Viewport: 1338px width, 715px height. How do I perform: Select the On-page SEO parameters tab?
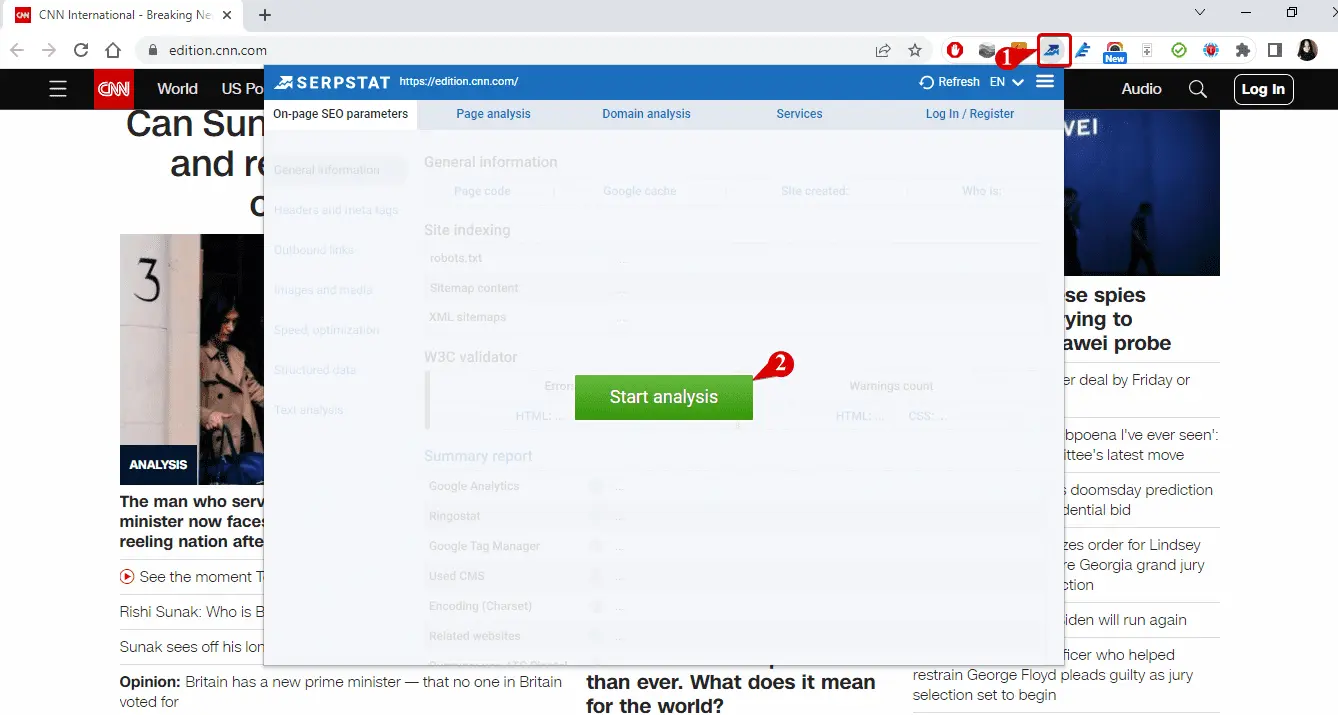click(x=341, y=114)
